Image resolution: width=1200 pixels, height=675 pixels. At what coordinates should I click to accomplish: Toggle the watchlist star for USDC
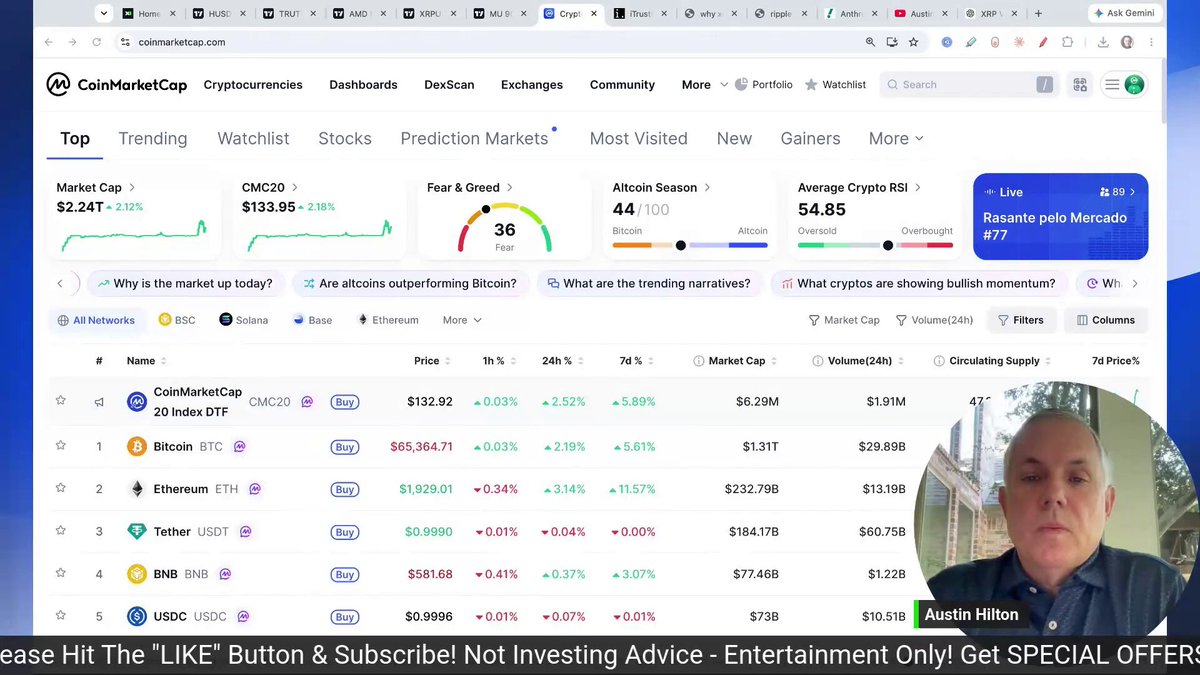(61, 616)
